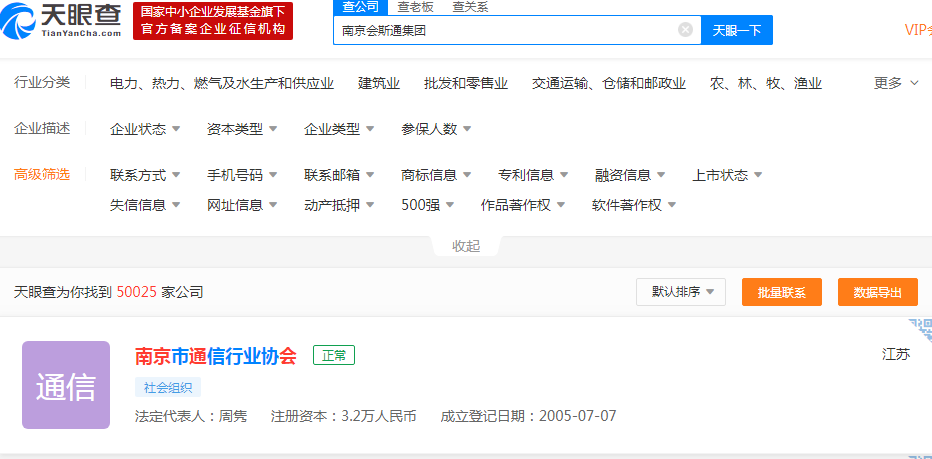The height and width of the screenshot is (459, 932).
Task: Click the 天眼一下 search button
Action: click(737, 30)
